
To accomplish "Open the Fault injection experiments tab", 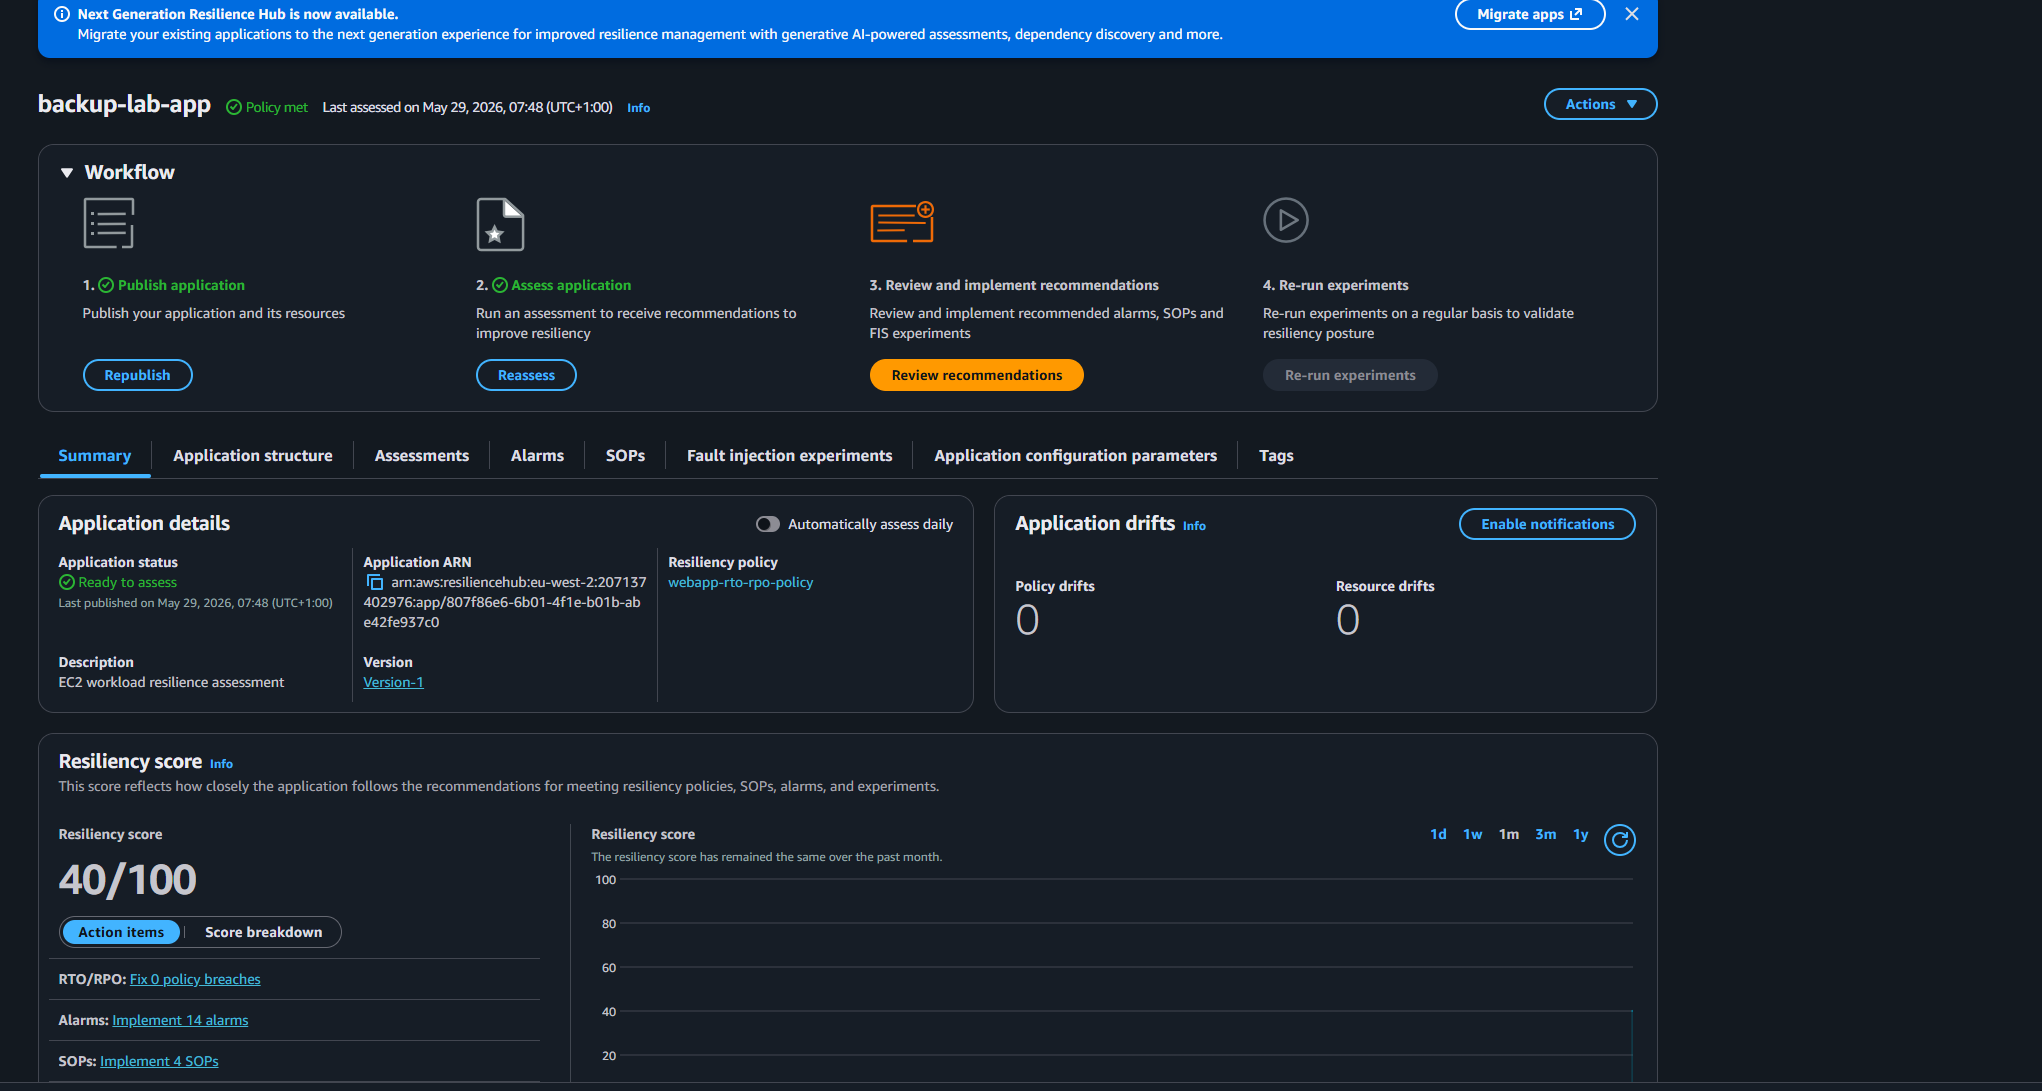I will click(x=789, y=455).
